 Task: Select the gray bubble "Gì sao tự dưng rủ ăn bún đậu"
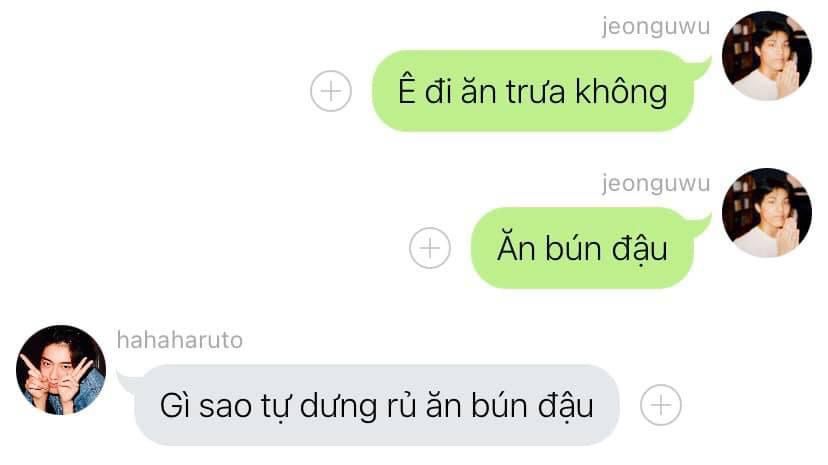[372, 405]
